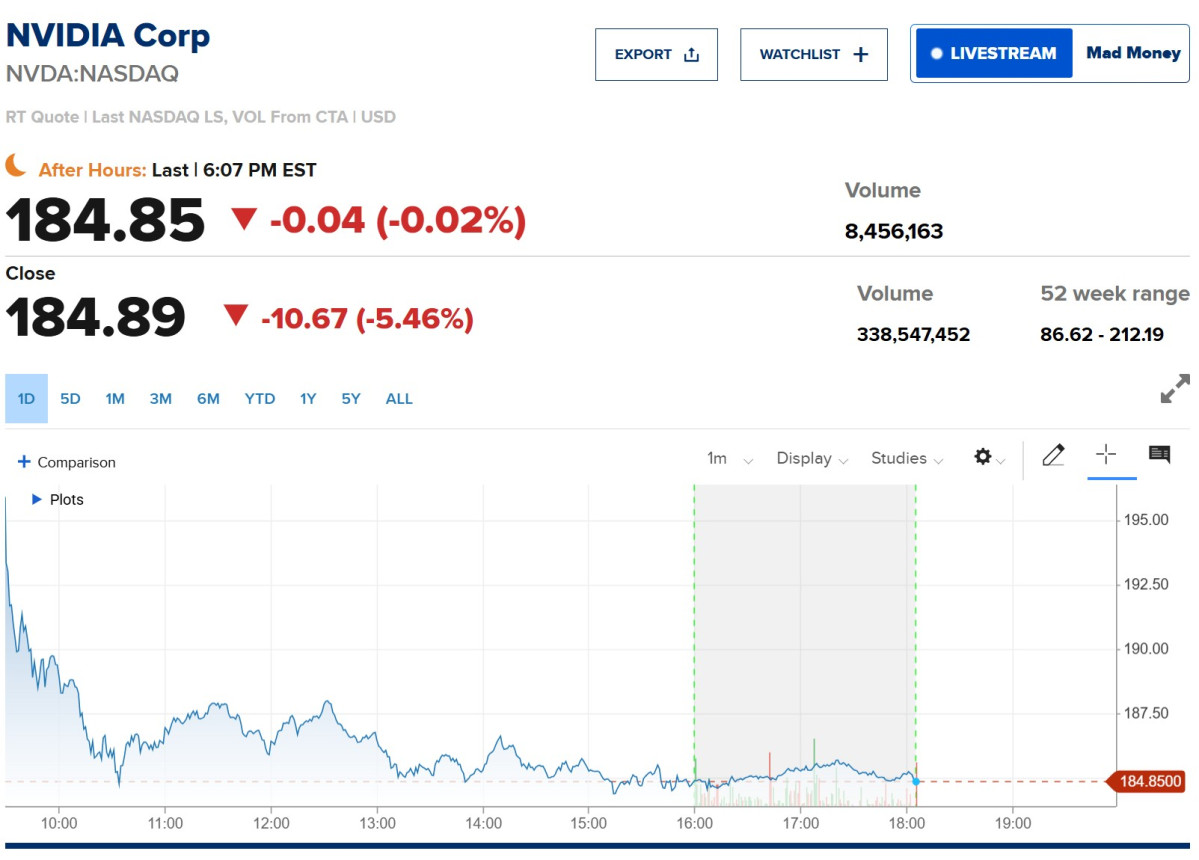1199x860 pixels.
Task: Switch to the 5Y time range
Action: (x=350, y=398)
